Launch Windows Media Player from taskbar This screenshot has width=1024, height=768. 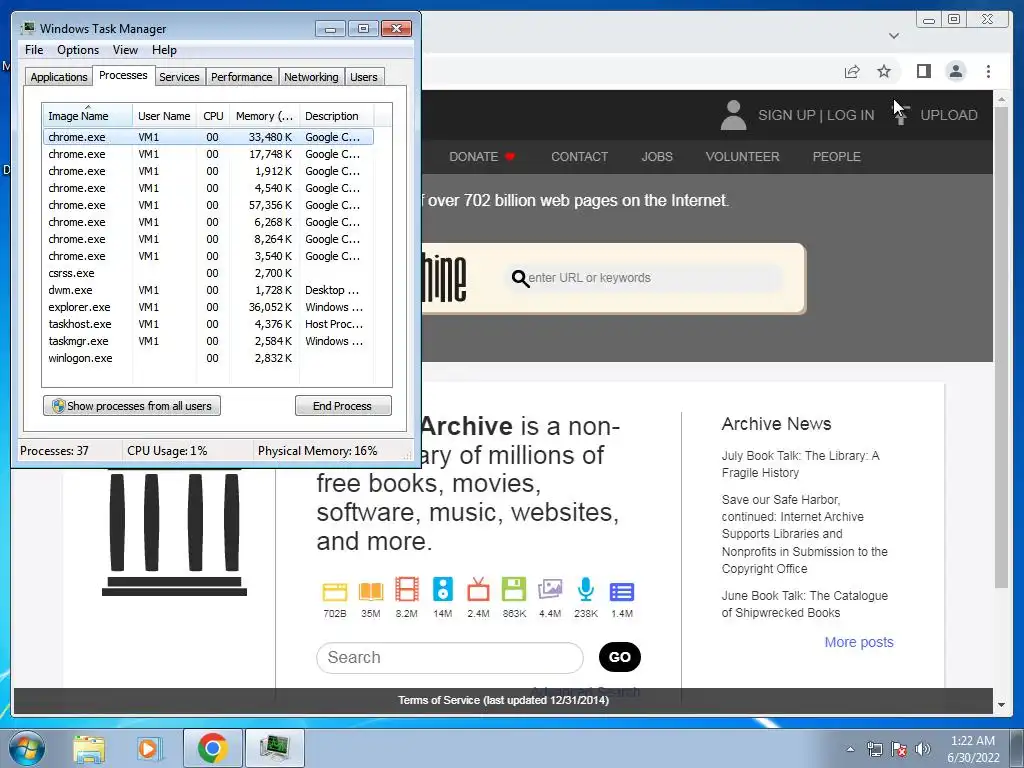click(x=149, y=748)
